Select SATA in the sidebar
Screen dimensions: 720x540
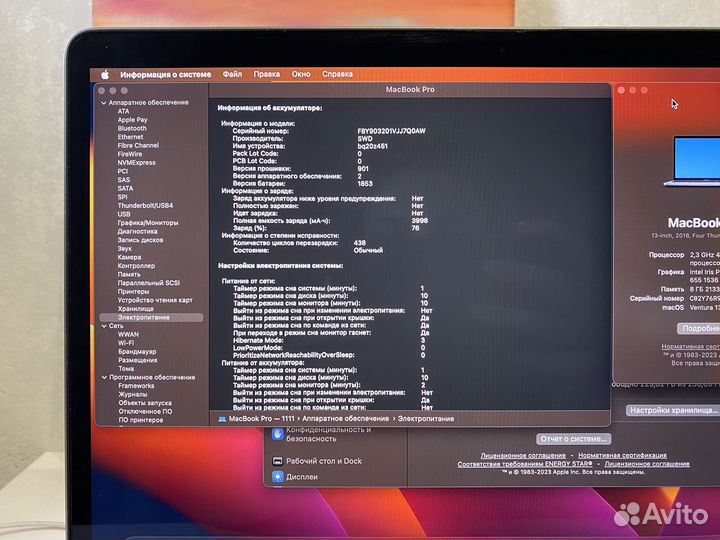[125, 189]
